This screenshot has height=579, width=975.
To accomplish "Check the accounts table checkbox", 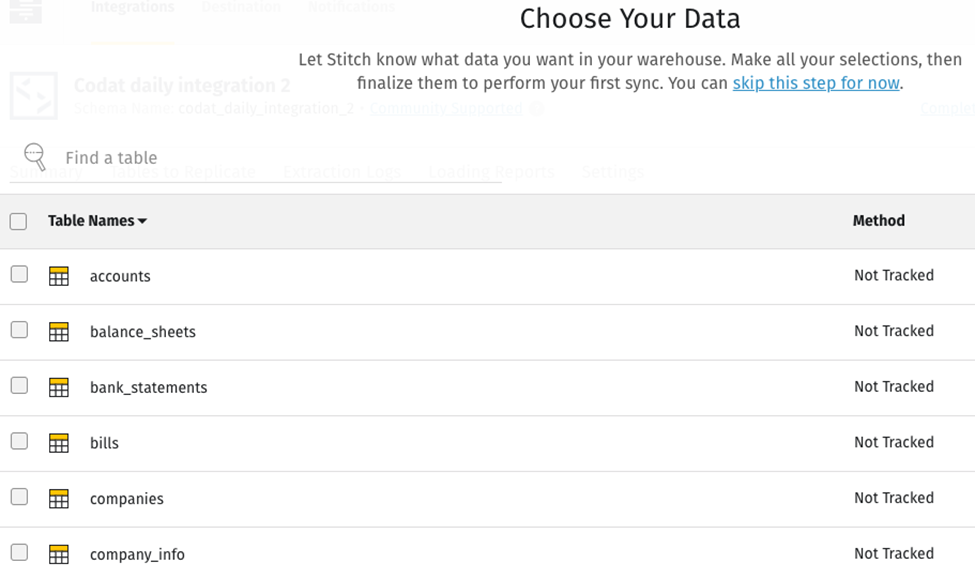I will pos(18,275).
